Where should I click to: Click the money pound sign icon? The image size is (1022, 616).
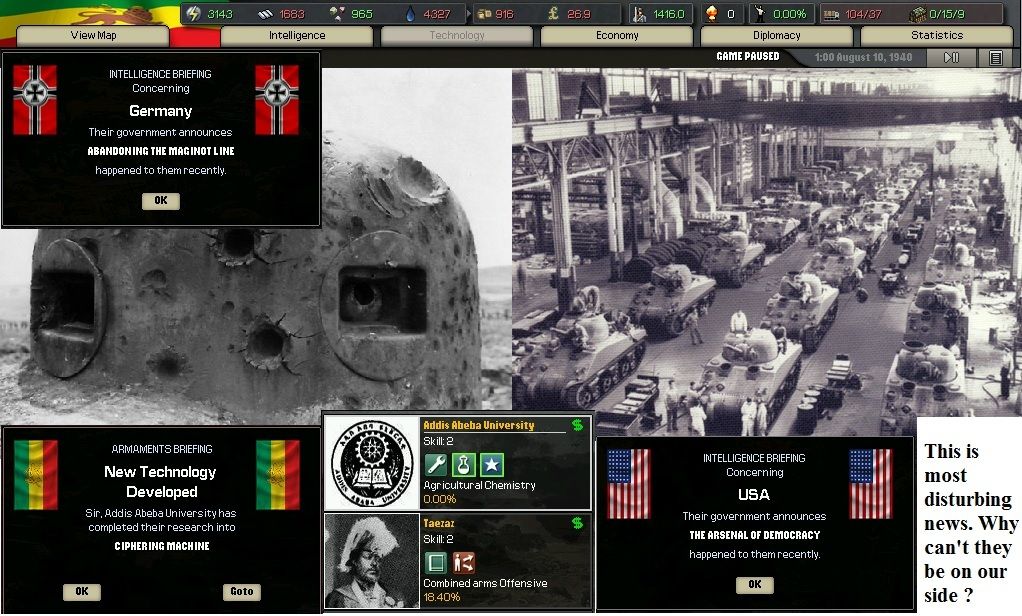[553, 14]
